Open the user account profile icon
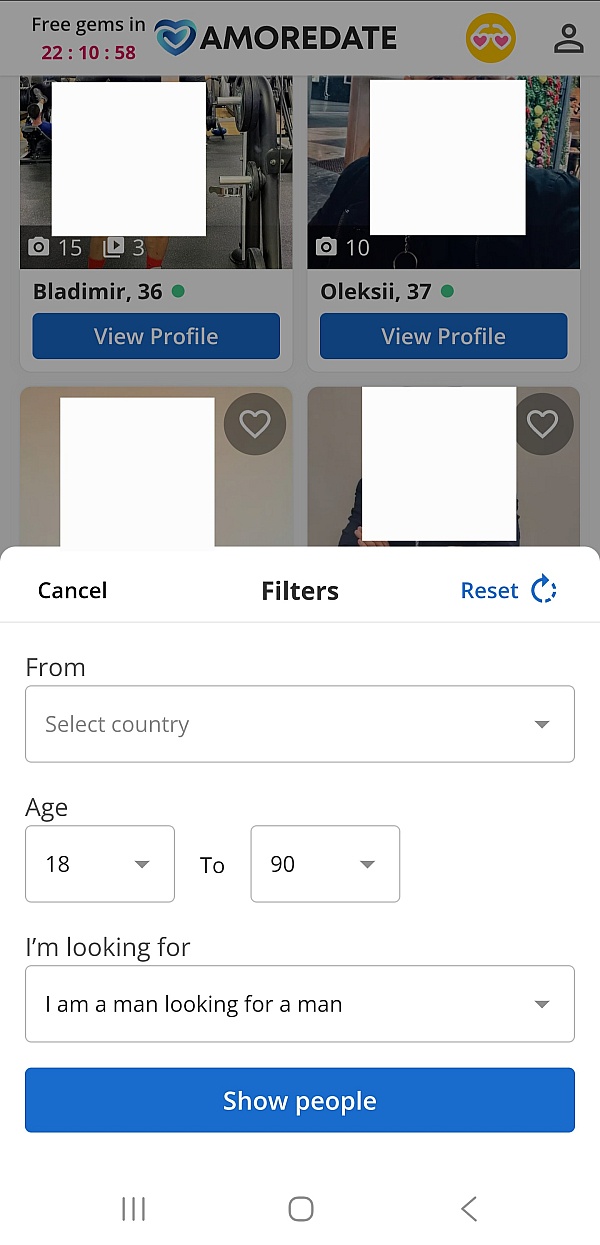The height and width of the screenshot is (1245, 600). [568, 39]
